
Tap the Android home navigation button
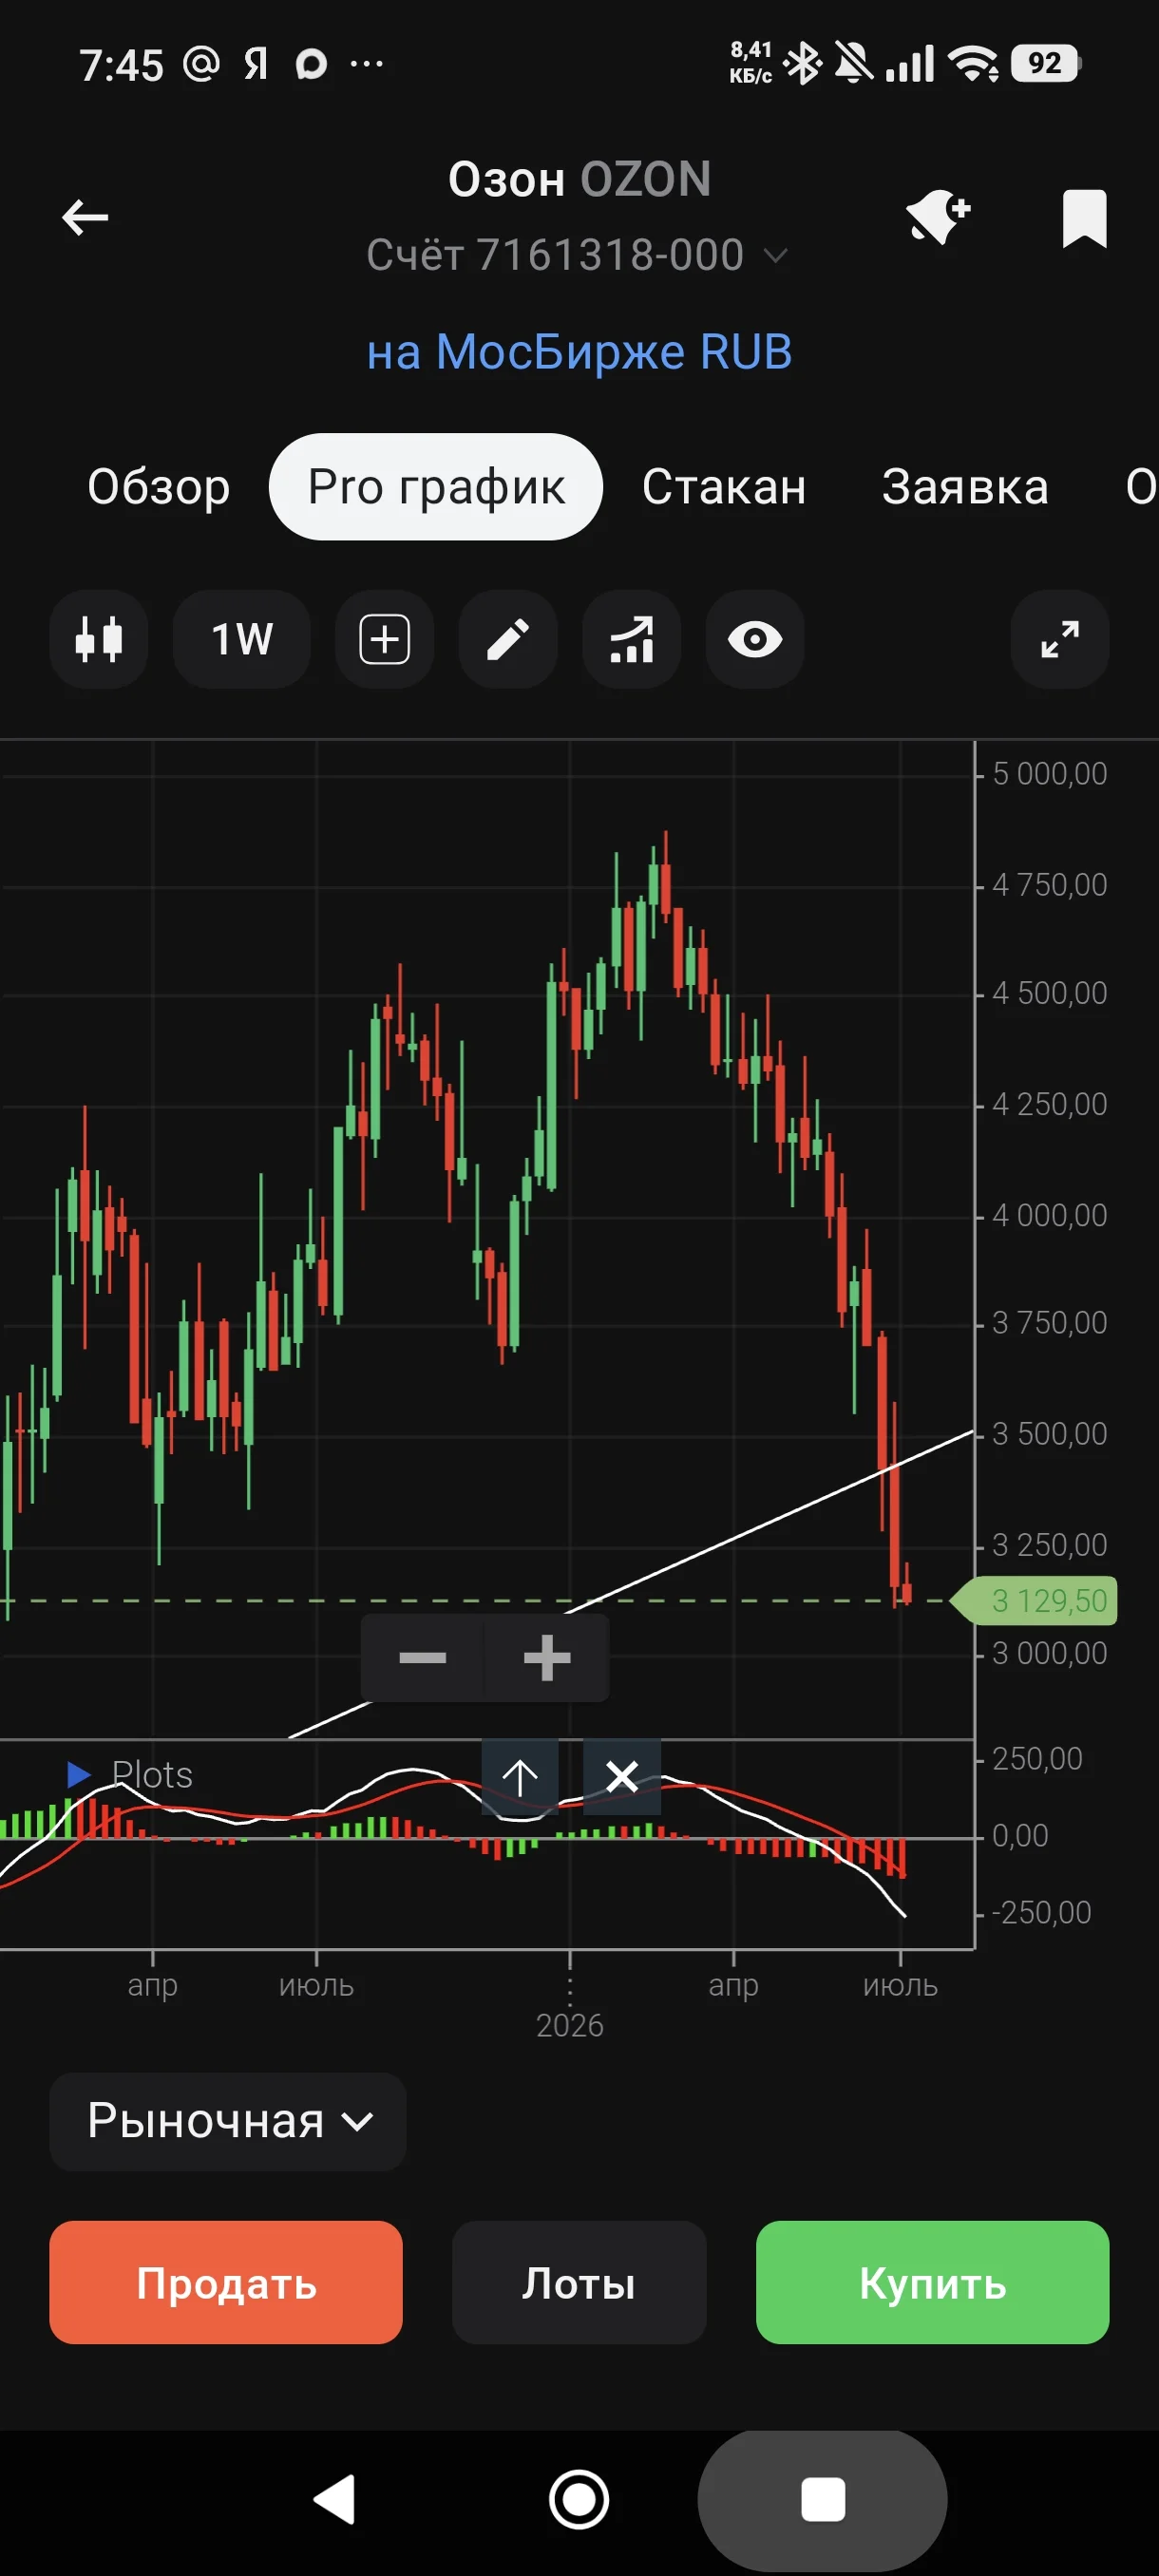579,2499
